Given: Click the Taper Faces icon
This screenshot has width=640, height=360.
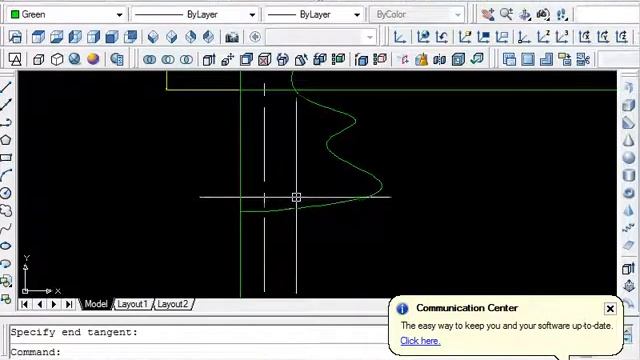Looking at the screenshot, I should [301, 60].
